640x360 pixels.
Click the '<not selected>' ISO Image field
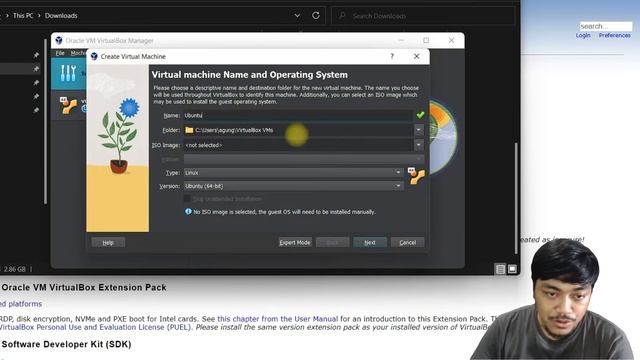coord(298,145)
